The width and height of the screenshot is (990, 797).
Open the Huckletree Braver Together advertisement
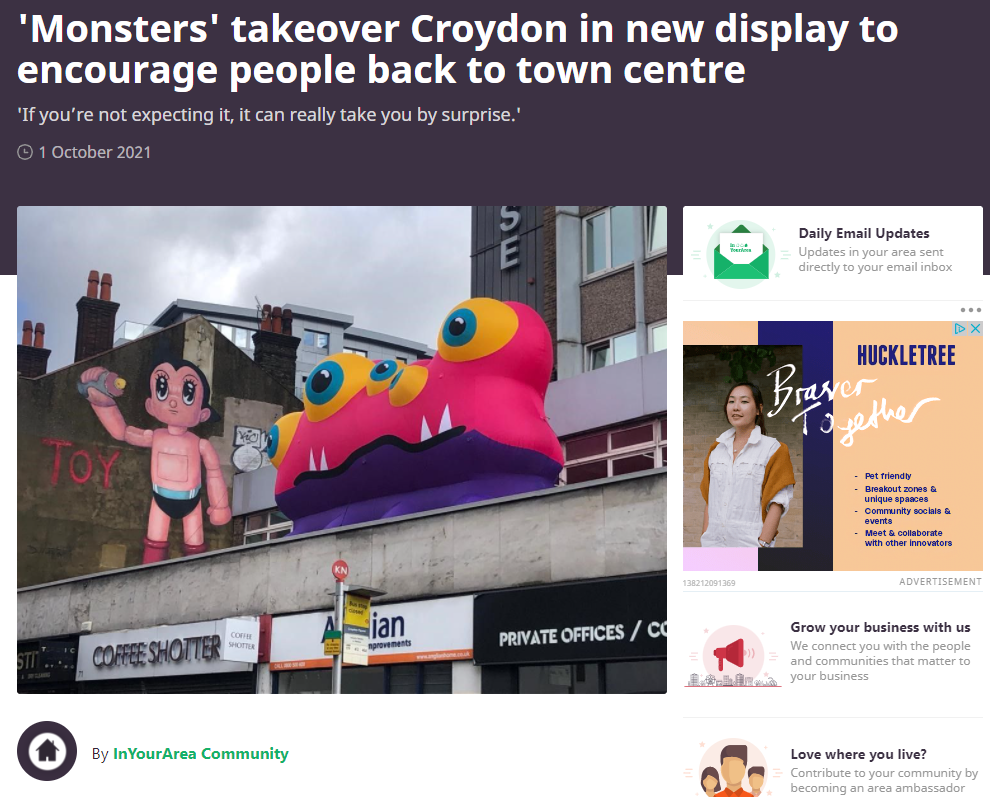832,446
